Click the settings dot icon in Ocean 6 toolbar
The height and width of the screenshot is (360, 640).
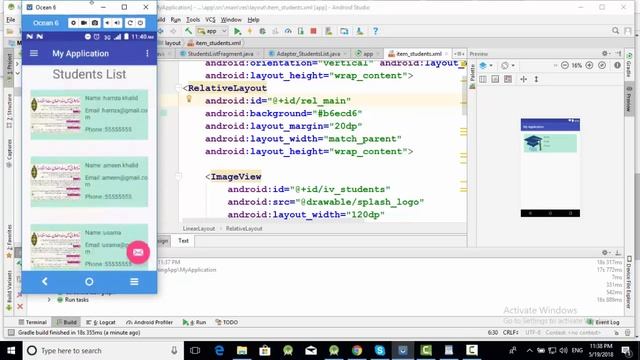coord(73,23)
